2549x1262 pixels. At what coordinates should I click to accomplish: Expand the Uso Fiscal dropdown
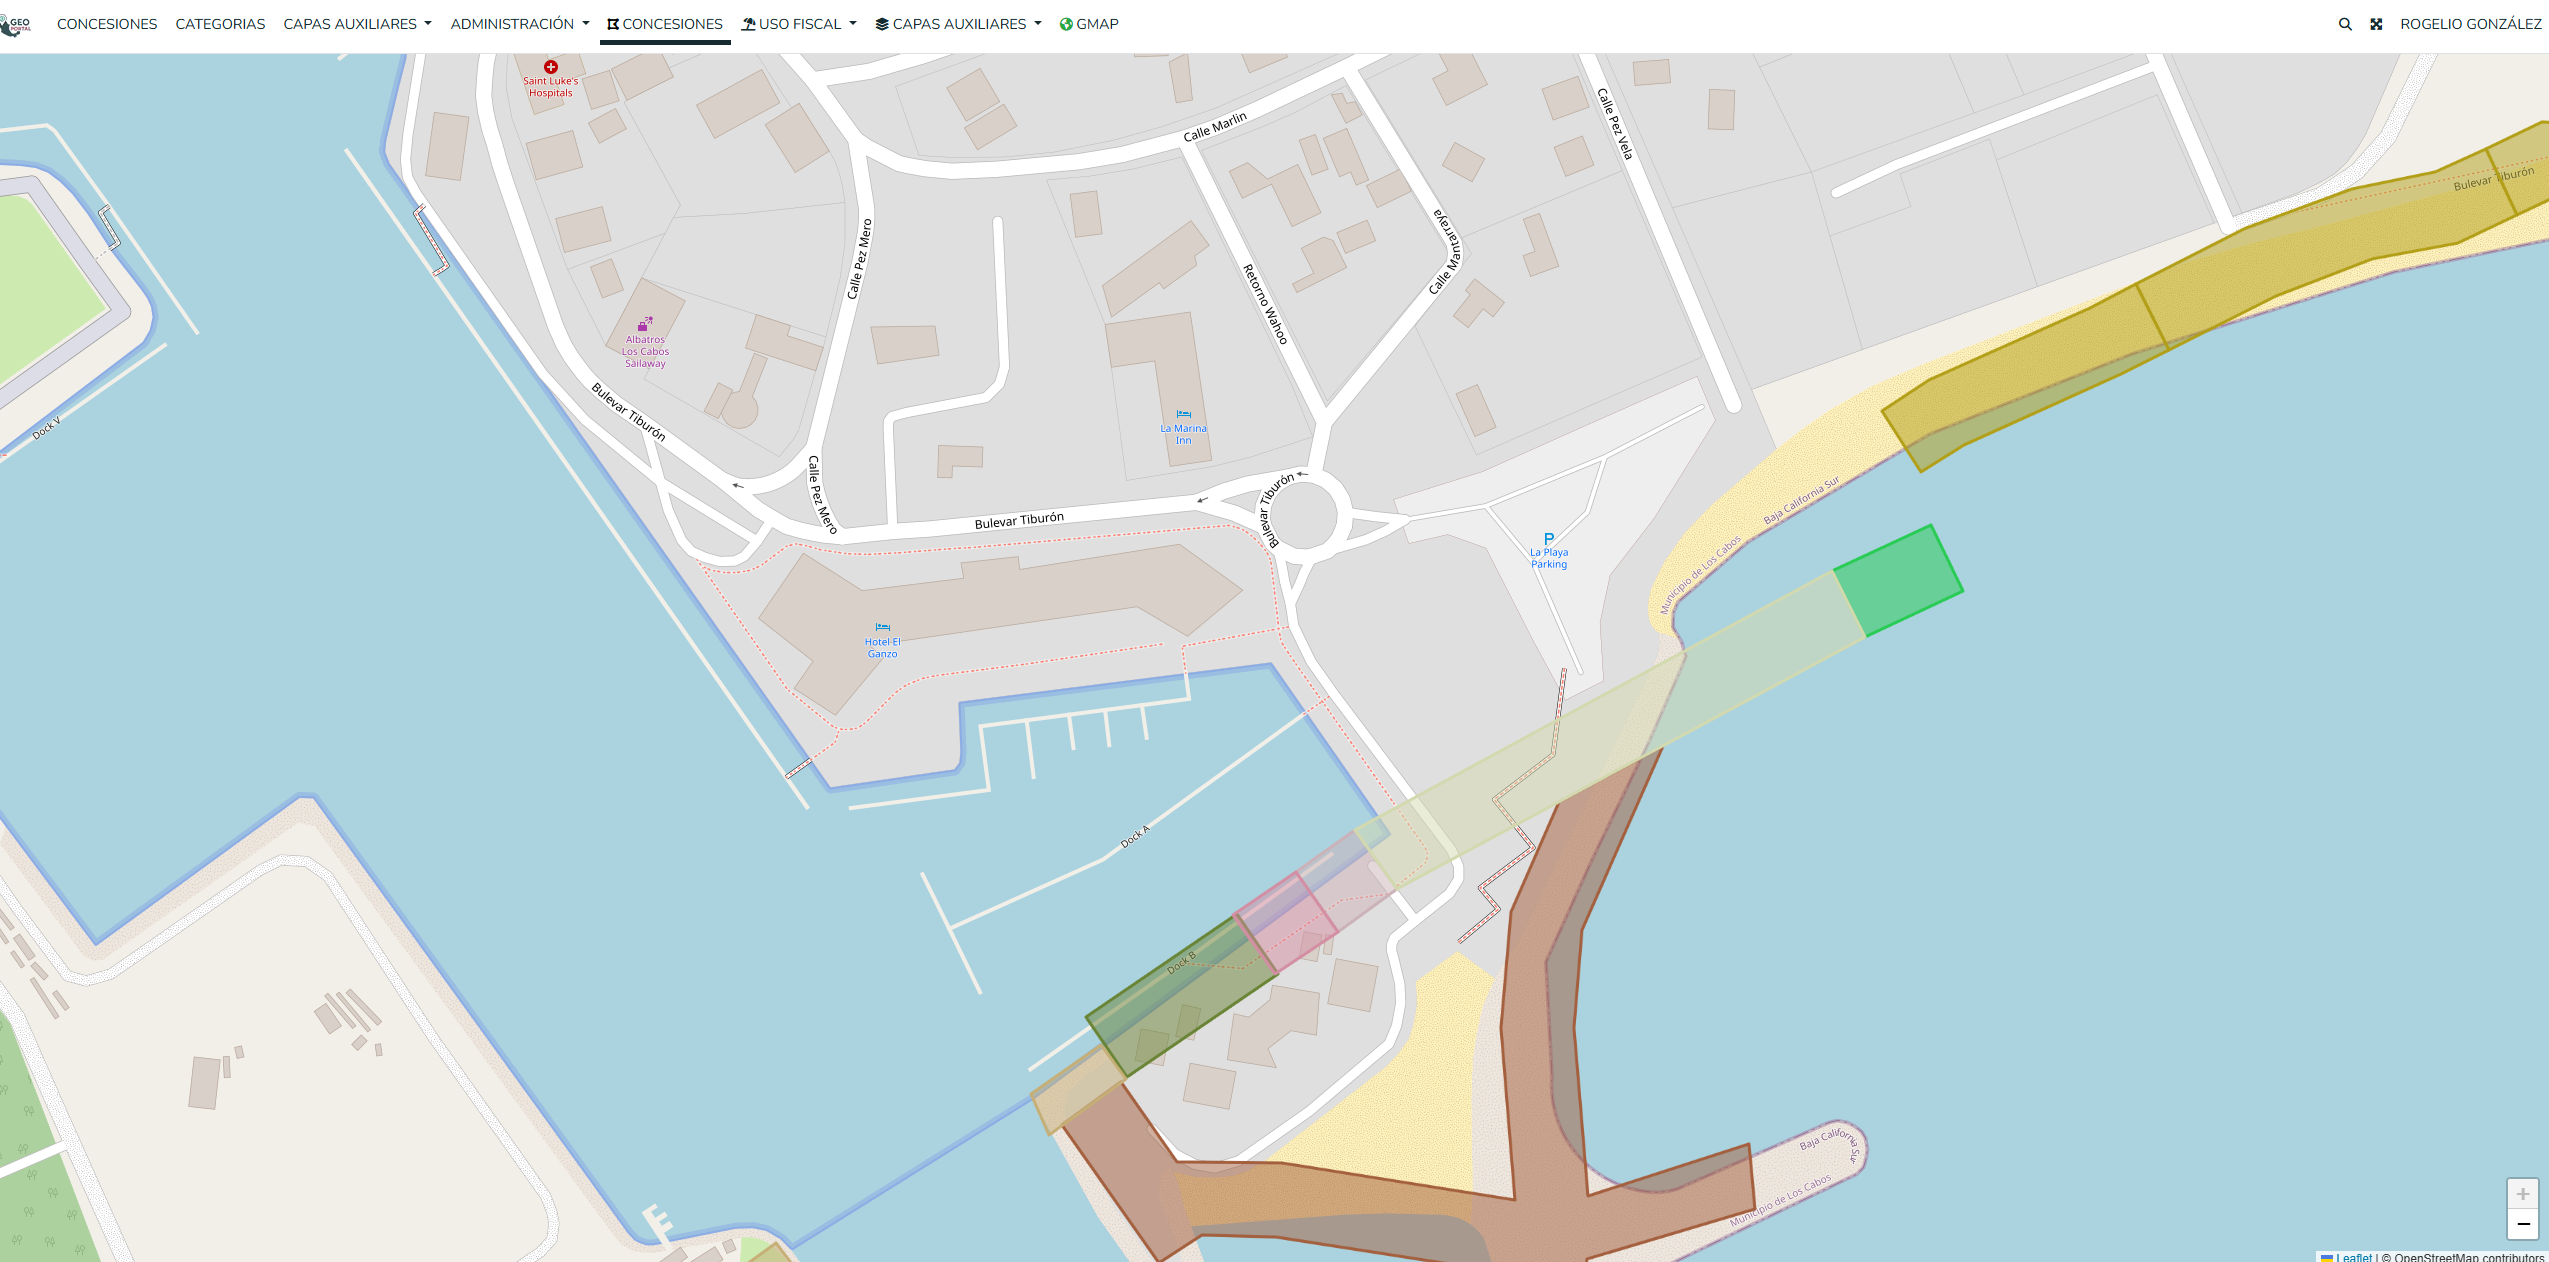tap(798, 24)
